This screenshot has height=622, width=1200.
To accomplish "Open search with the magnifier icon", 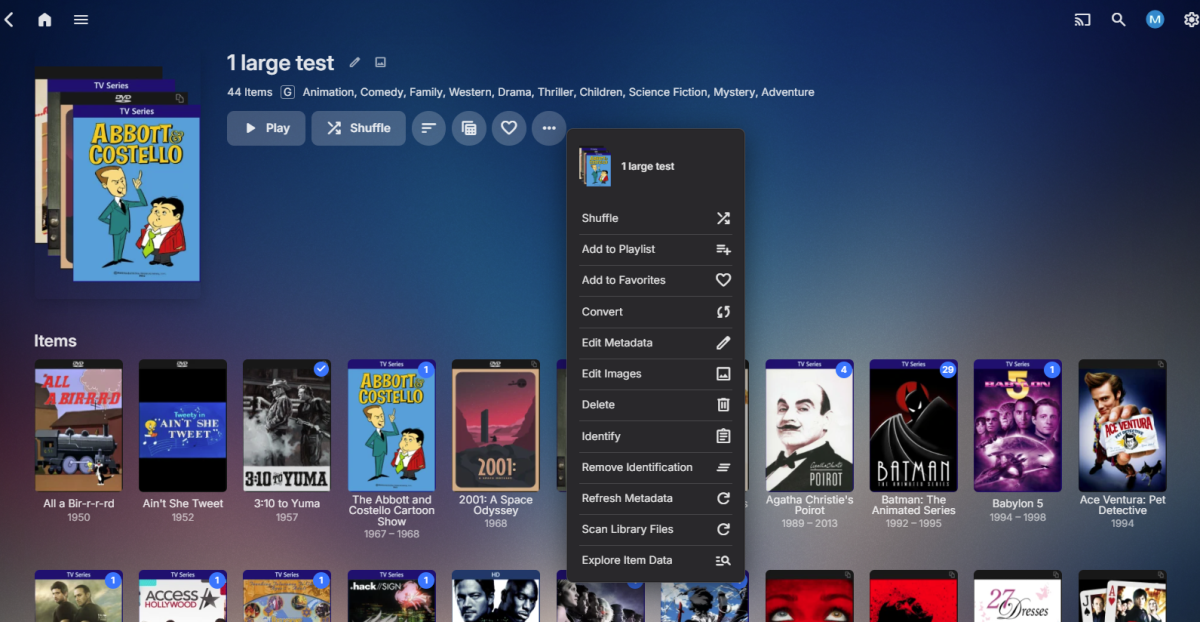I will (x=1118, y=20).
